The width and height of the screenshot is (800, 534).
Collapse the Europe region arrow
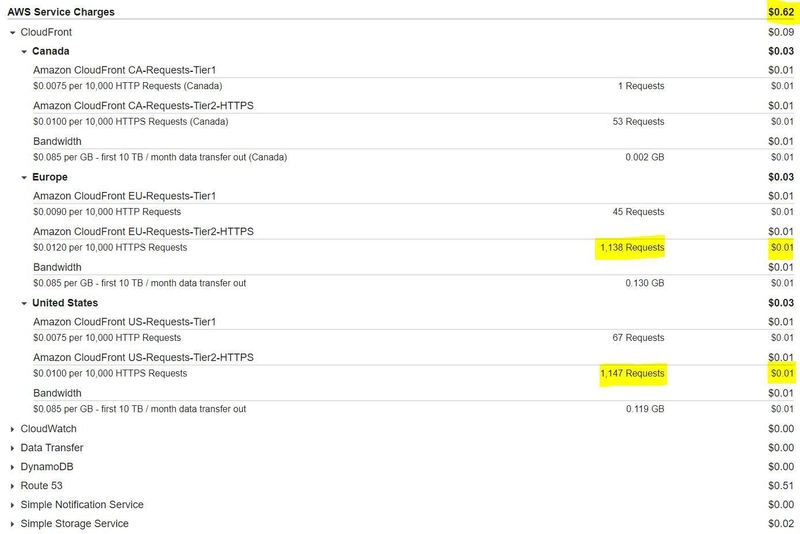[23, 177]
